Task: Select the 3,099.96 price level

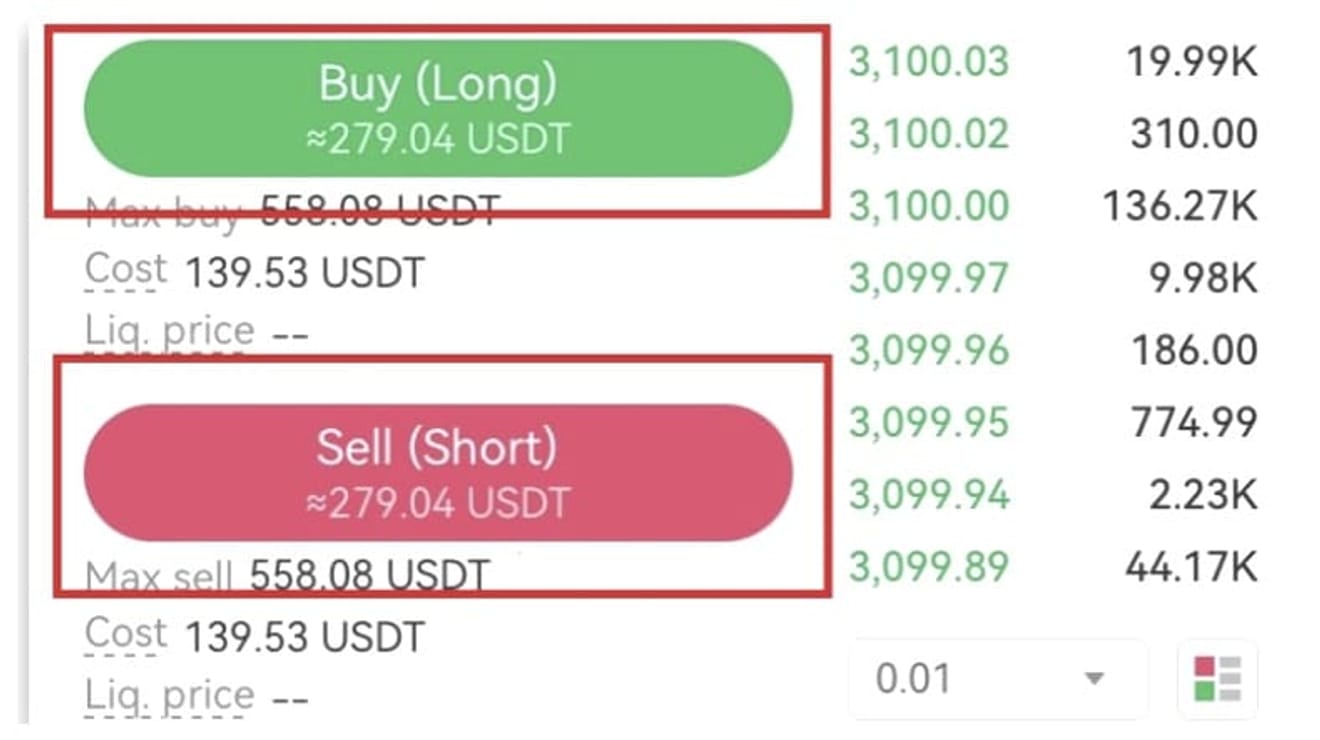Action: pyautogui.click(x=929, y=350)
